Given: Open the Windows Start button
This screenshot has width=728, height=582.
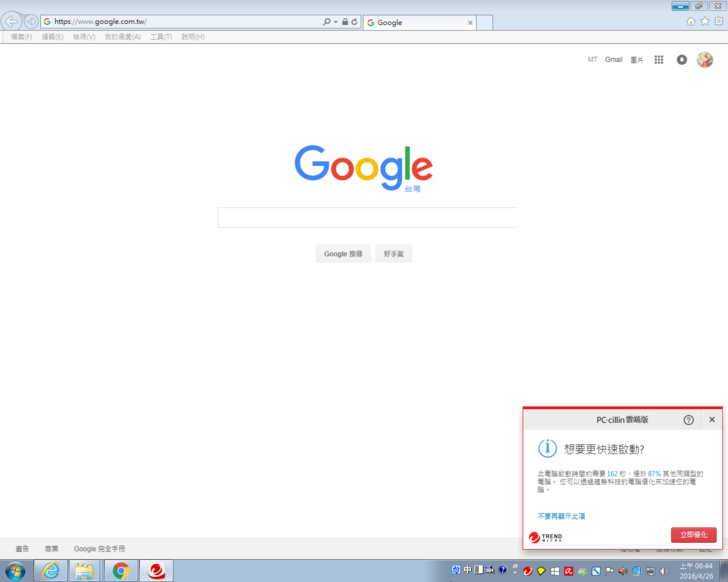Looking at the screenshot, I should [15, 571].
